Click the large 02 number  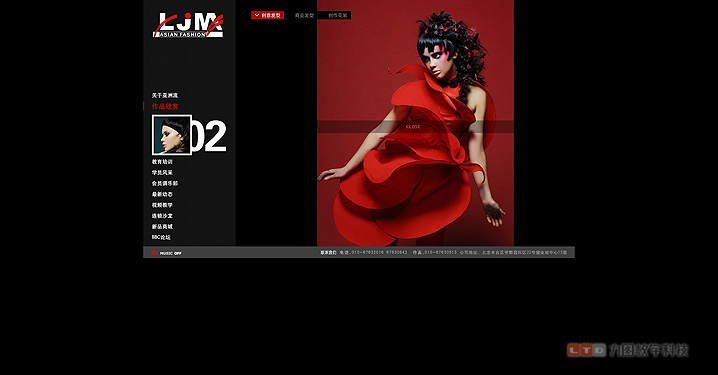(209, 136)
